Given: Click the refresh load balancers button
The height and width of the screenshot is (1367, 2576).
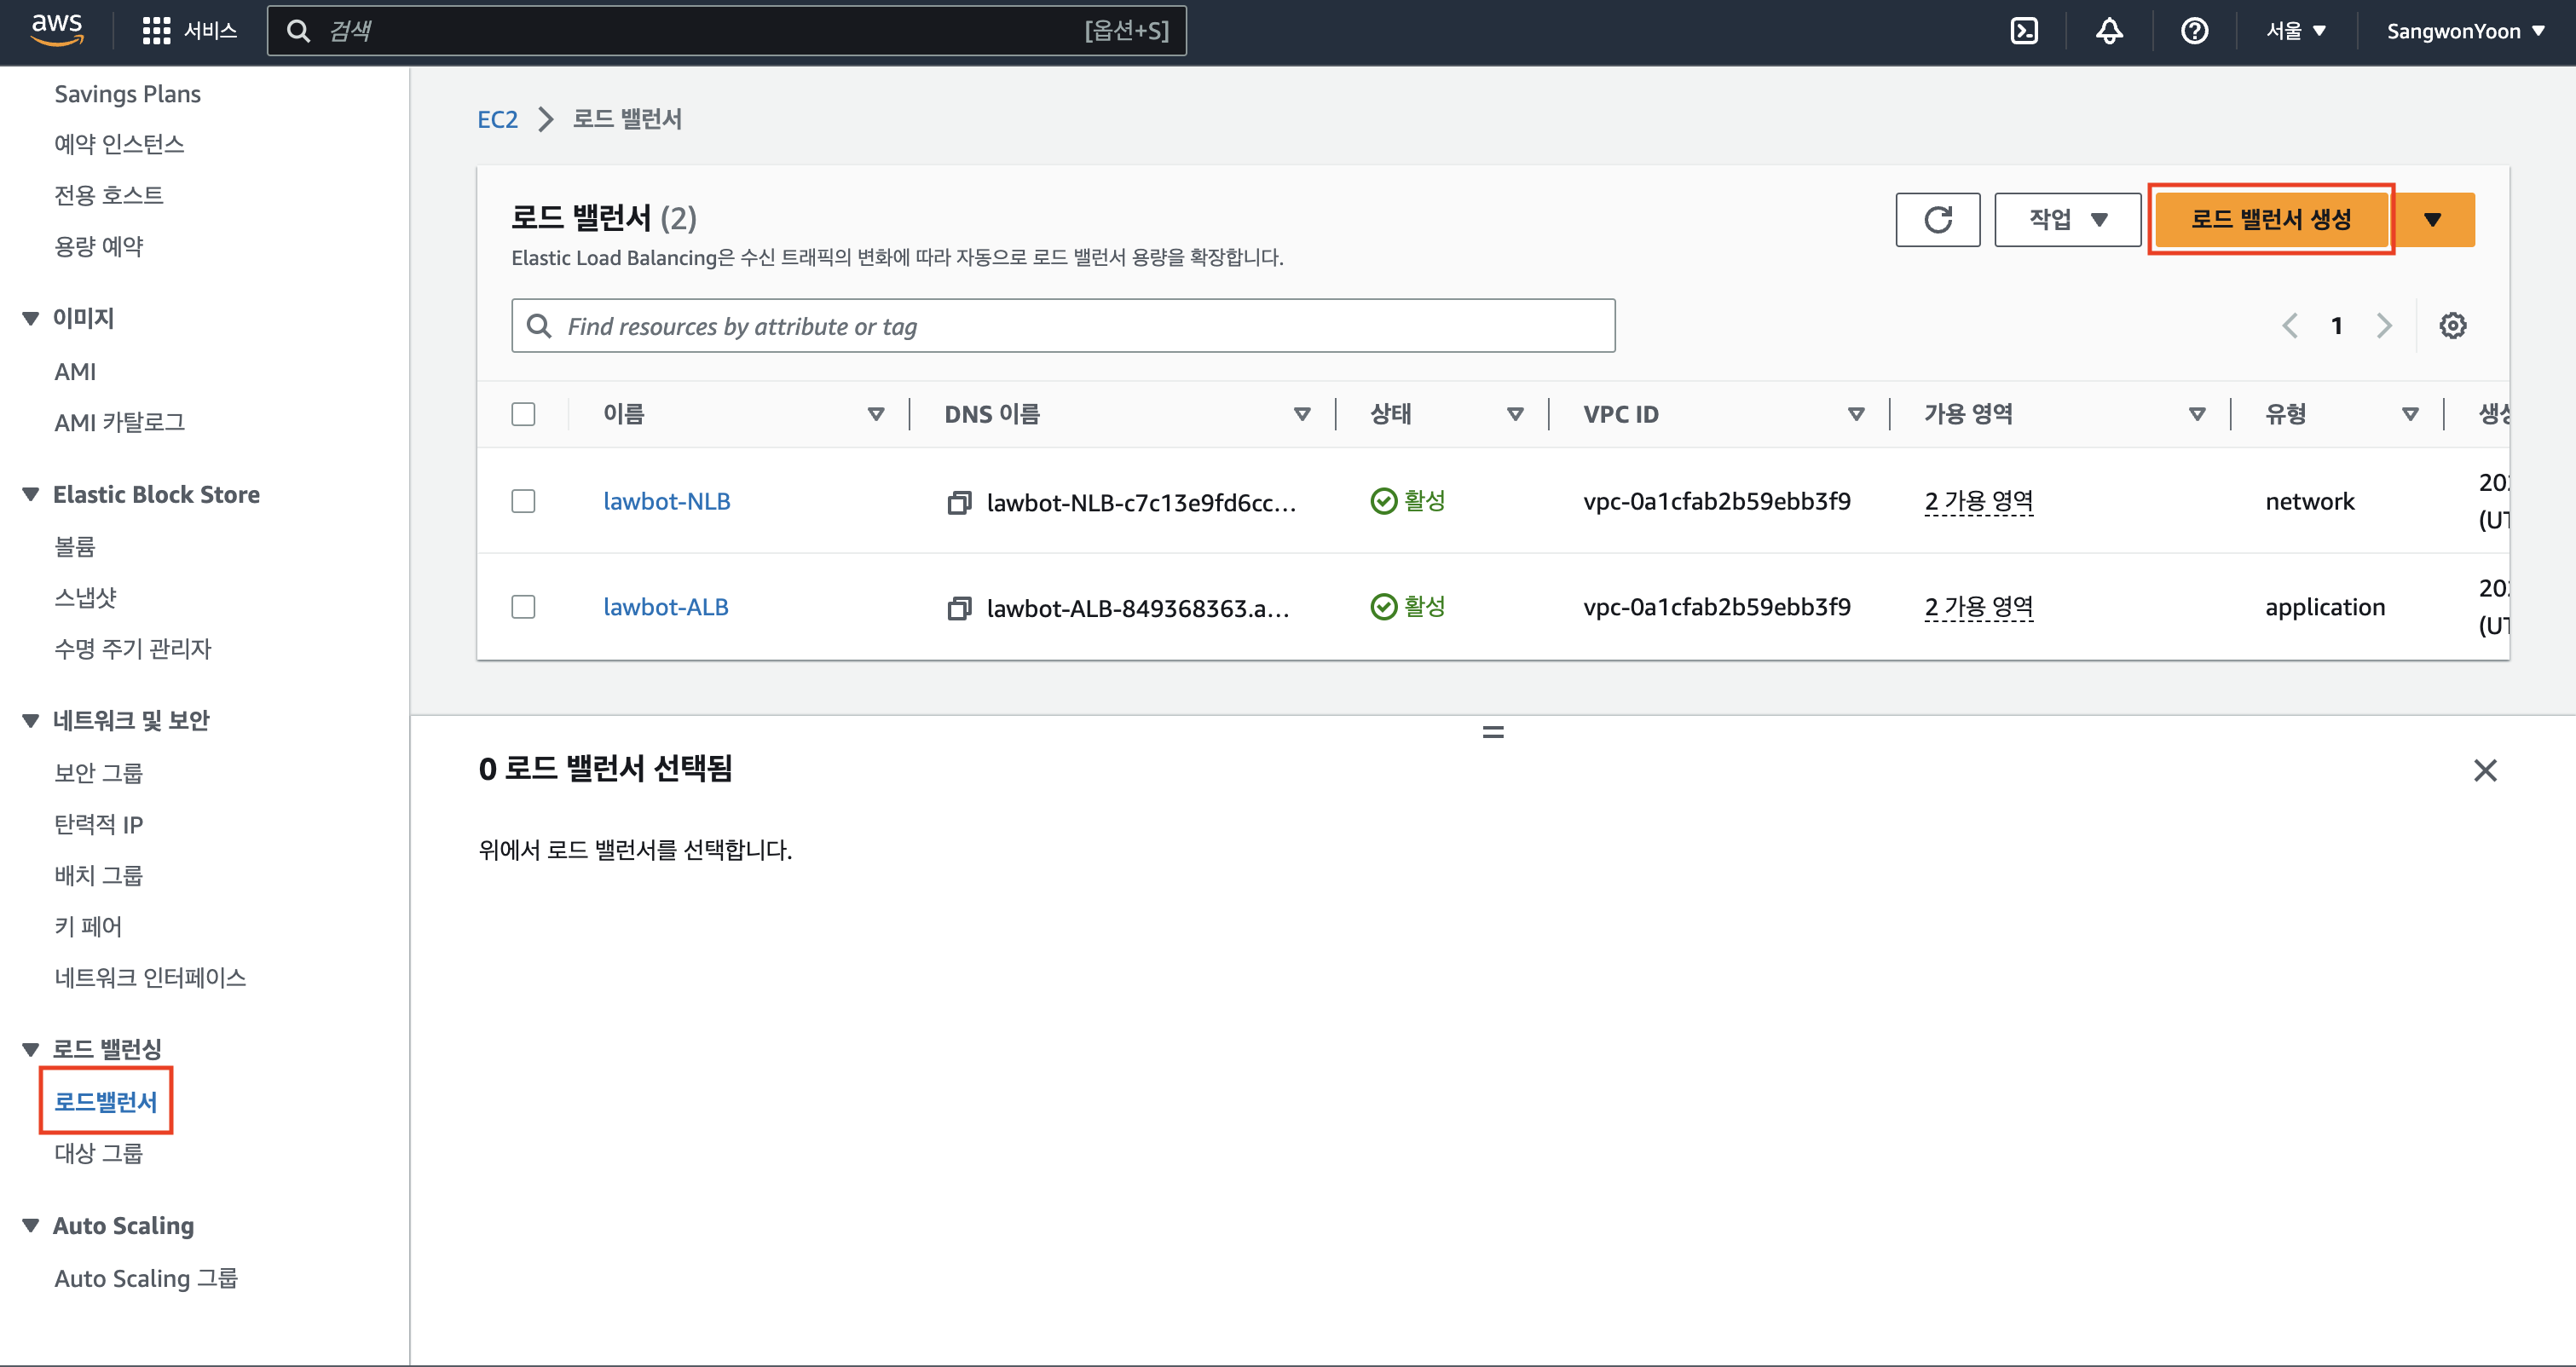Looking at the screenshot, I should click(x=1937, y=219).
